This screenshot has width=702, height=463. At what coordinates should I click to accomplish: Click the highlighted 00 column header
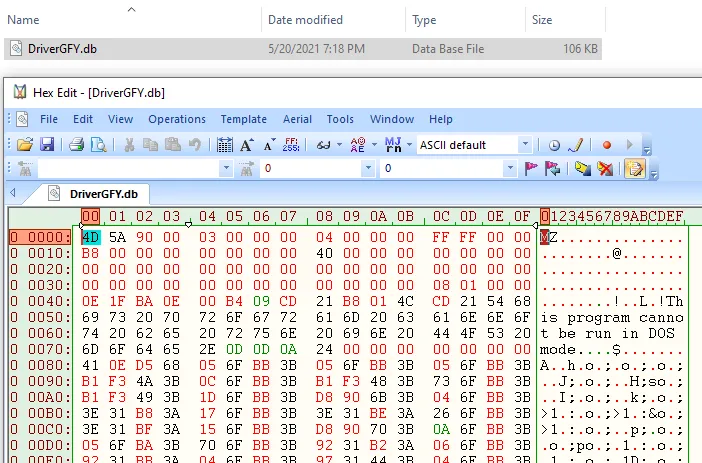pos(90,216)
